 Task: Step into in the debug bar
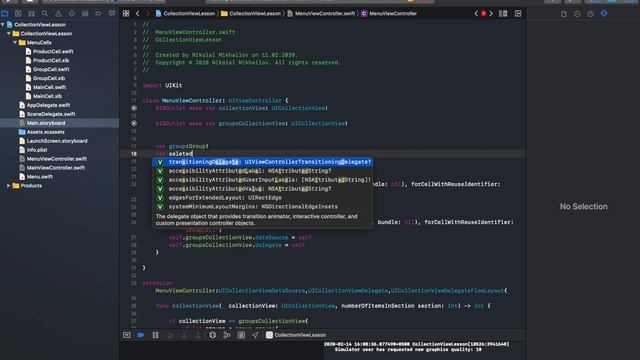(x=184, y=335)
